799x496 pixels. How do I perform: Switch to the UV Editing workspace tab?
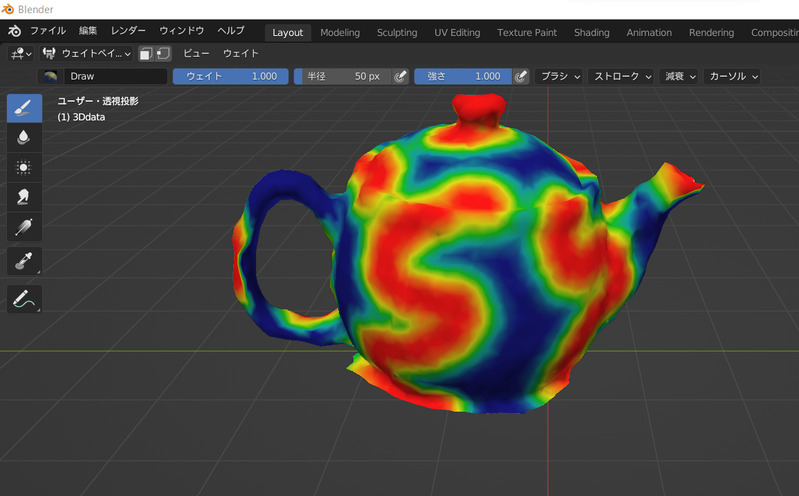457,33
